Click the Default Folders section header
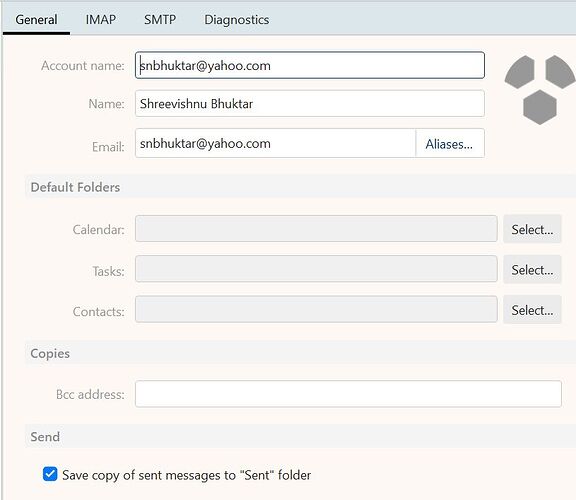Viewport: 576px width, 500px height. (x=75, y=187)
